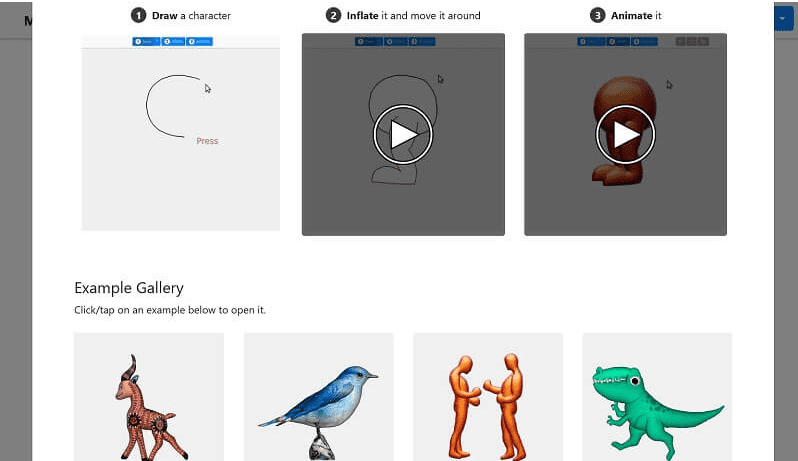
Task: Expand the blue dropdown arrow behind dialog
Action: 783,19
